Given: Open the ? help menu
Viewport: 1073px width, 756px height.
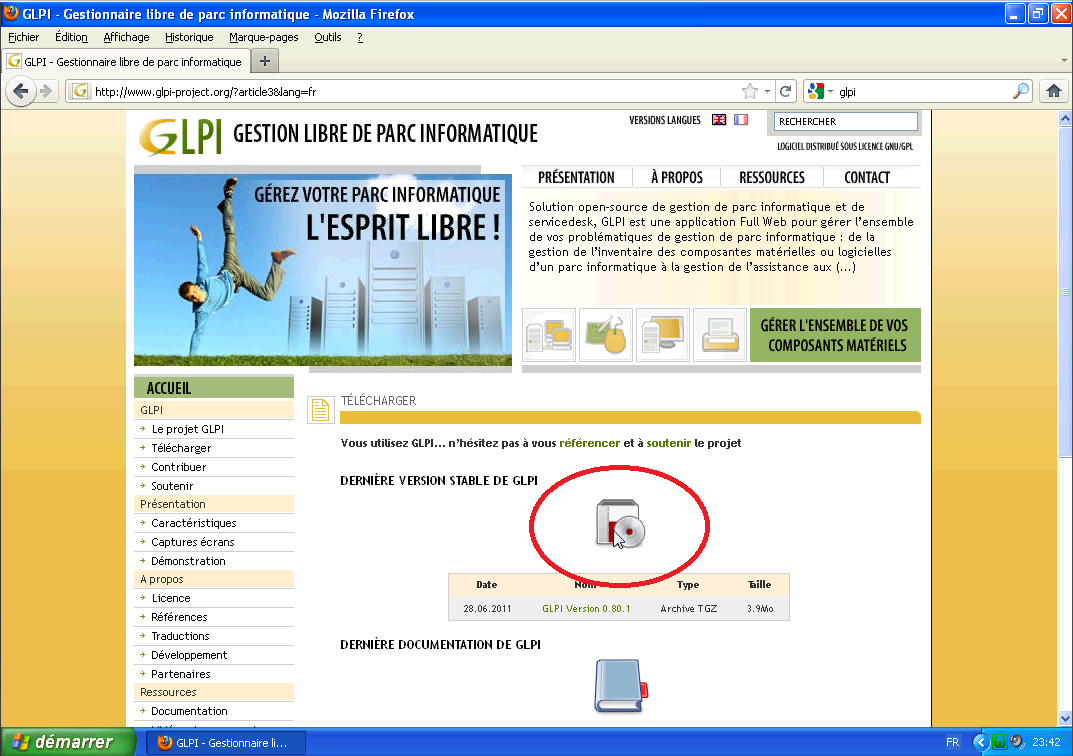Looking at the screenshot, I should coord(360,37).
